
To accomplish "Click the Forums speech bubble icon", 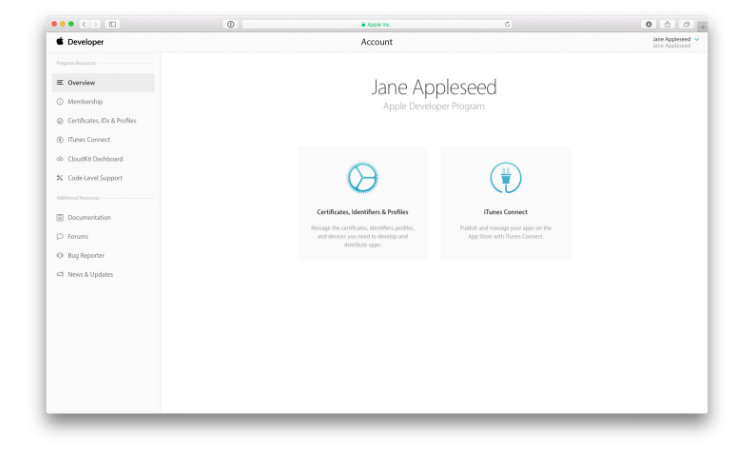I will point(60,236).
